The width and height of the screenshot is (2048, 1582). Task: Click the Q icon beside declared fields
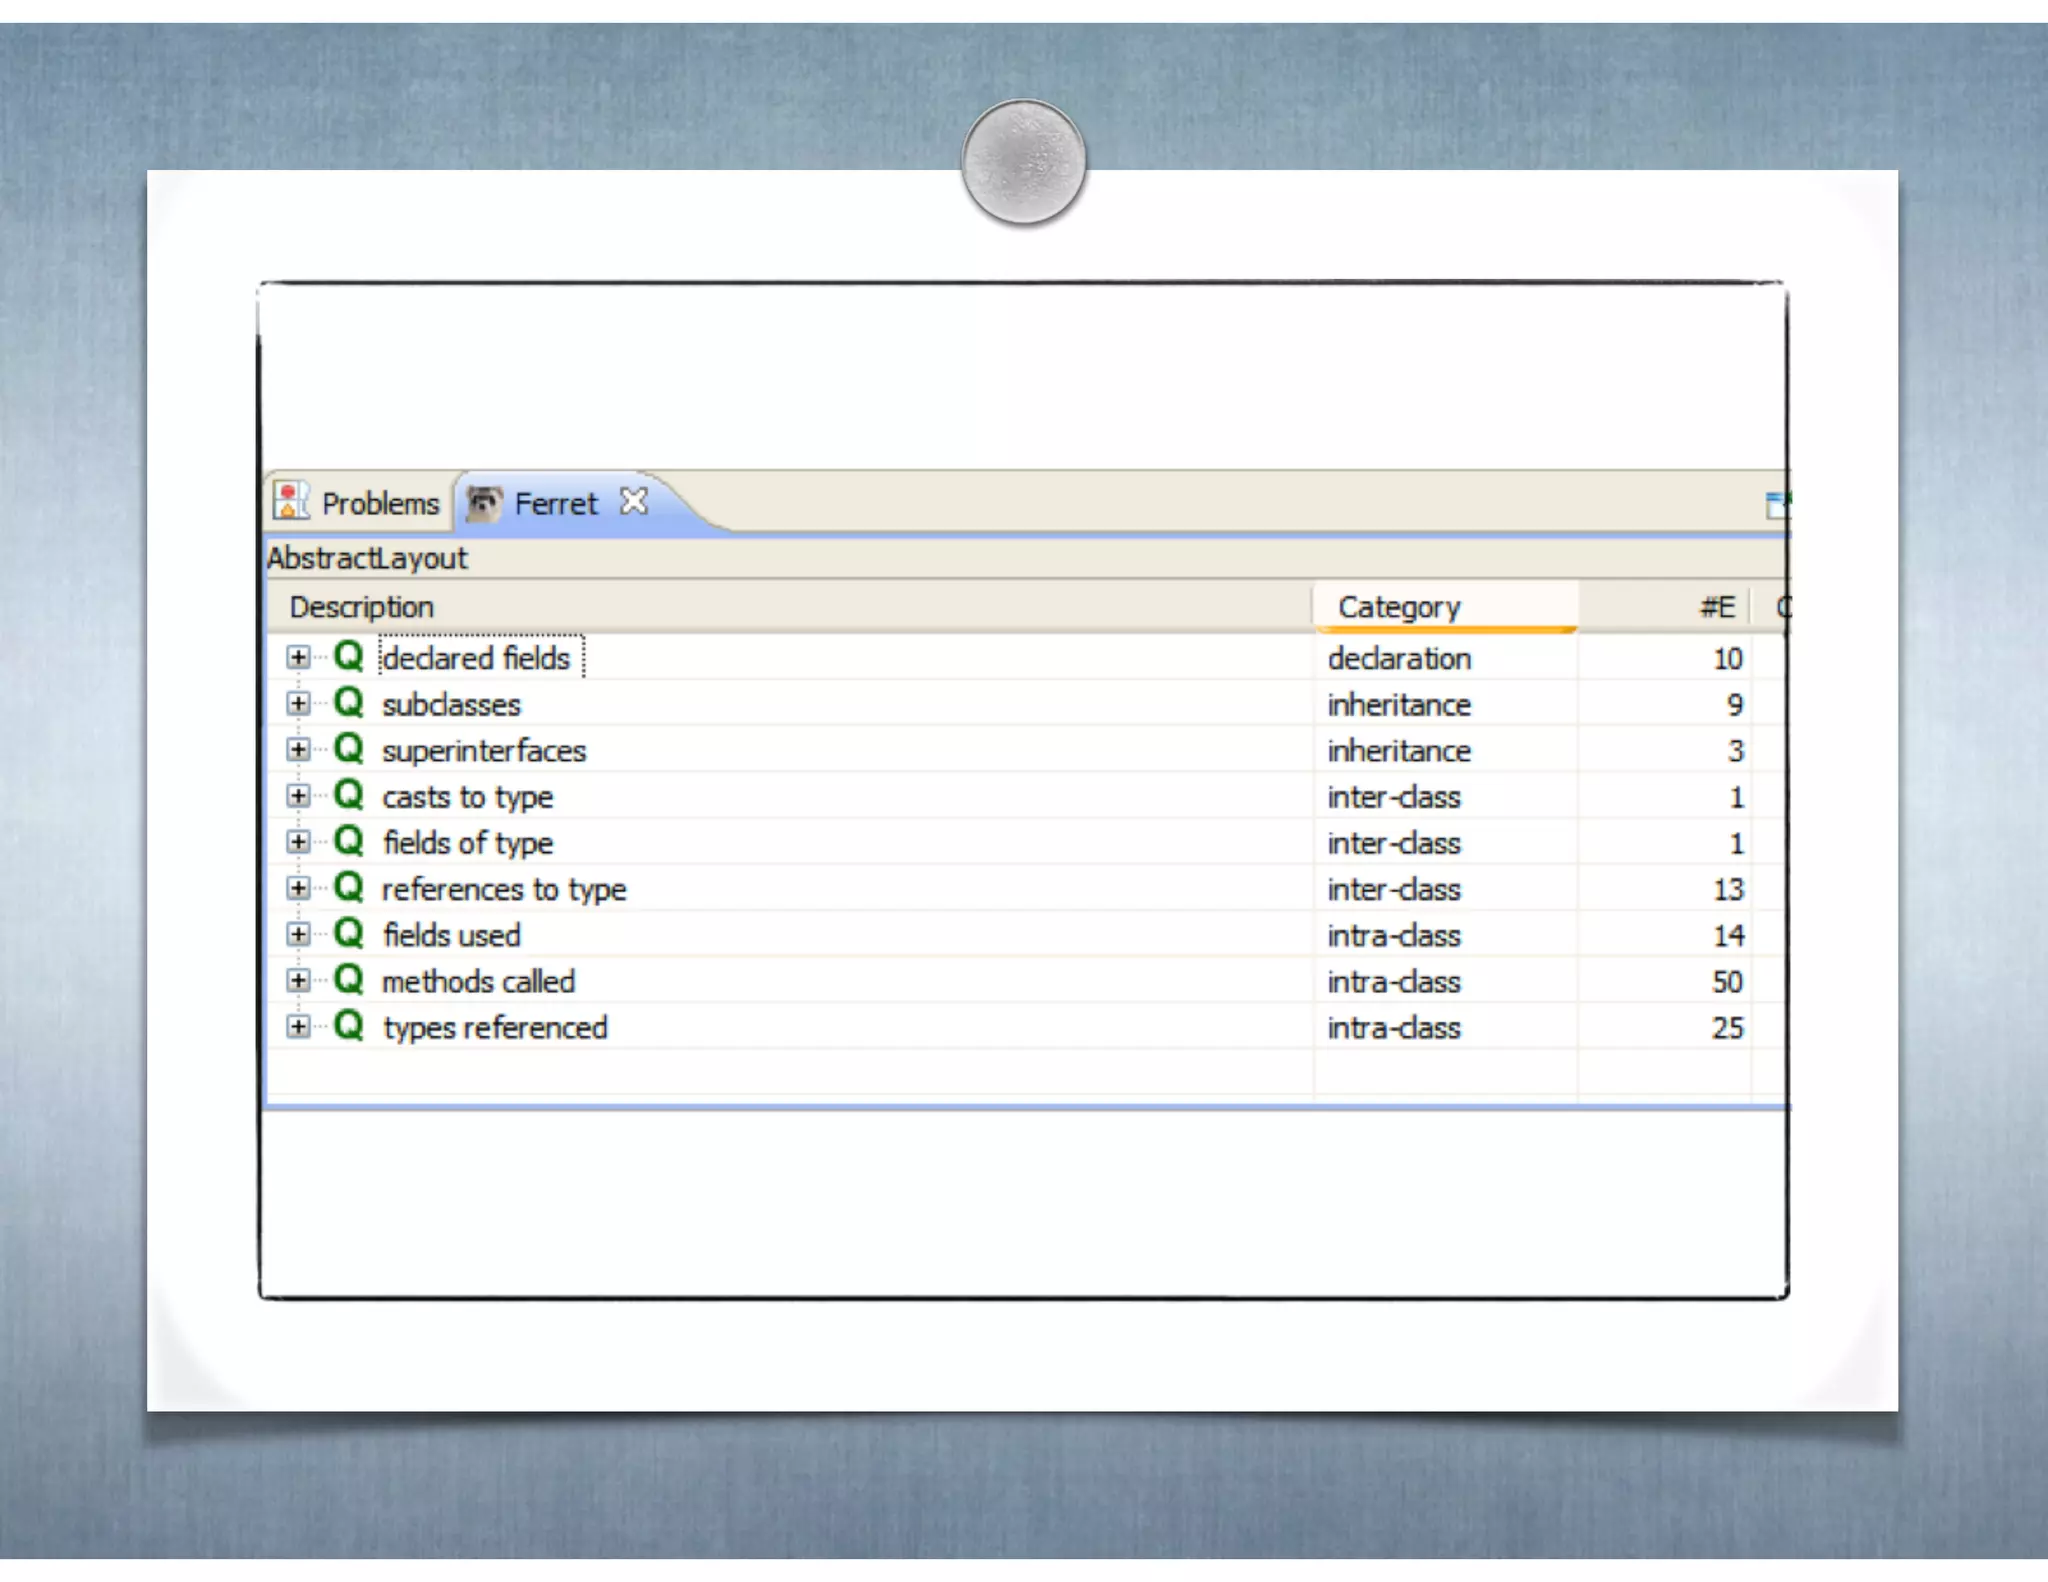click(348, 657)
